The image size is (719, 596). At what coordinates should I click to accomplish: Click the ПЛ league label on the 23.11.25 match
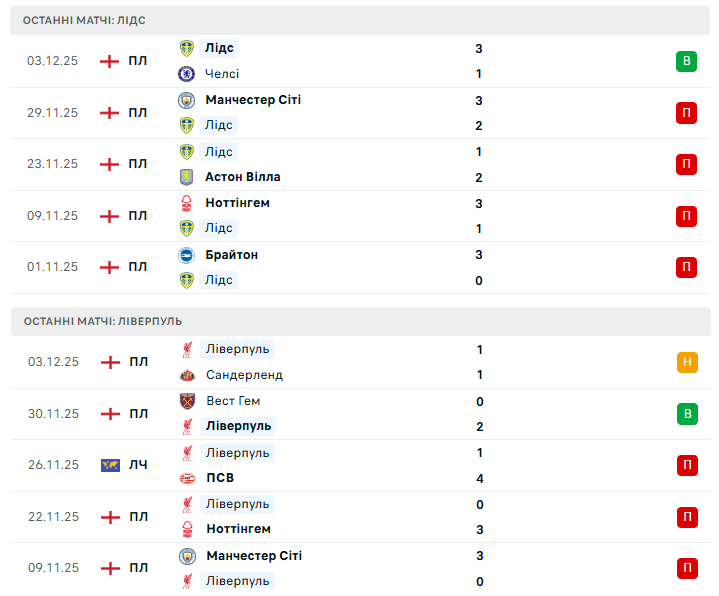(137, 164)
